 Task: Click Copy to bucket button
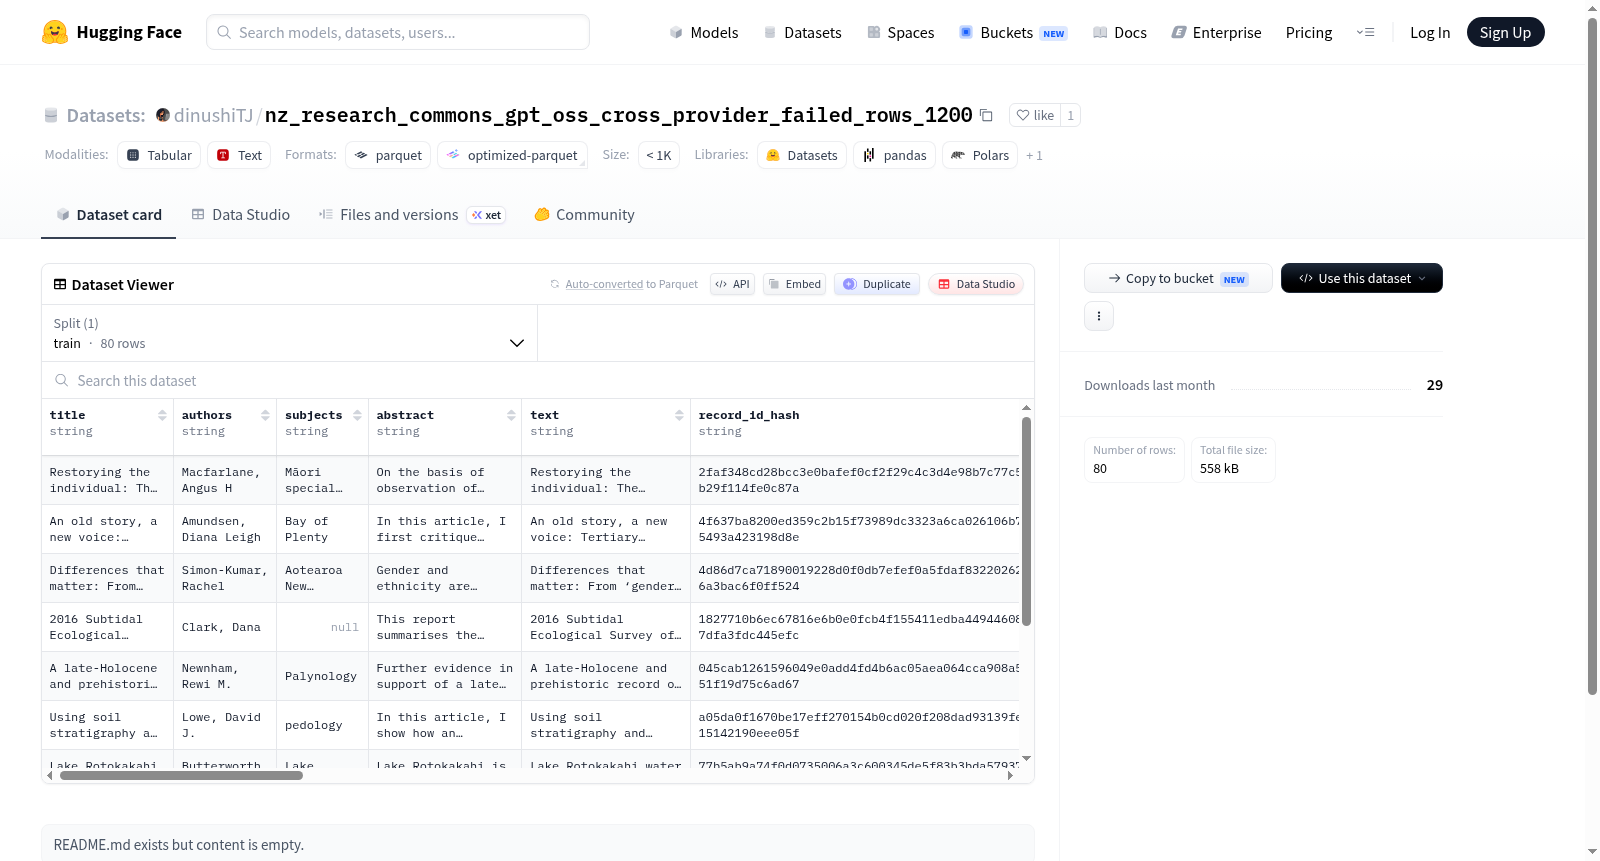[x=1178, y=278]
